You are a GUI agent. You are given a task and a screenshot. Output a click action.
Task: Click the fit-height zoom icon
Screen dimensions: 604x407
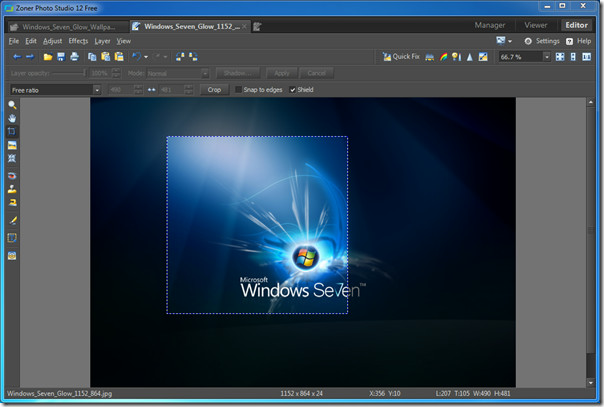click(573, 57)
